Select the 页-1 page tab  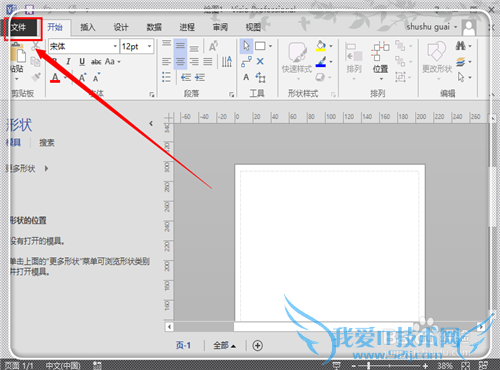tap(183, 345)
